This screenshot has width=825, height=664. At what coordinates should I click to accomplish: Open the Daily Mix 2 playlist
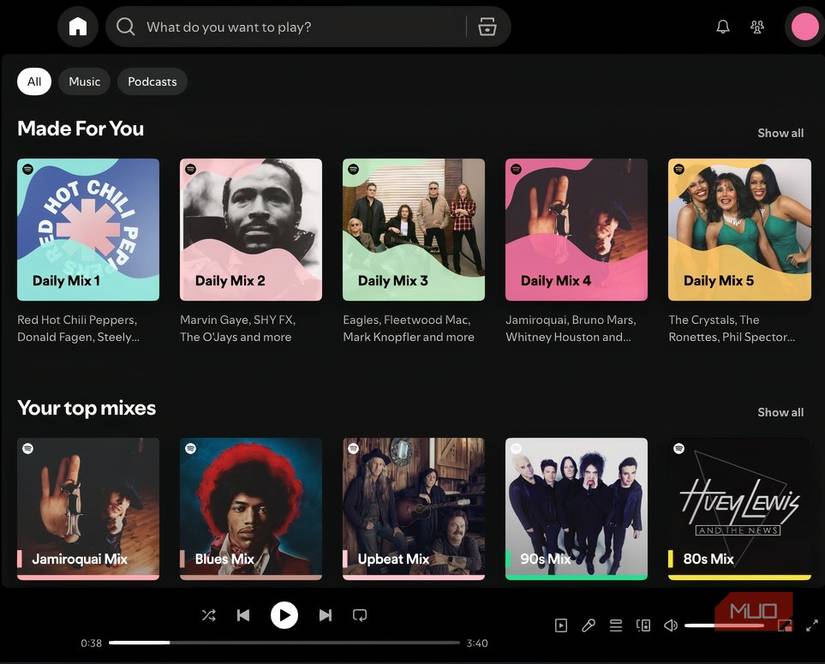pyautogui.click(x=250, y=230)
